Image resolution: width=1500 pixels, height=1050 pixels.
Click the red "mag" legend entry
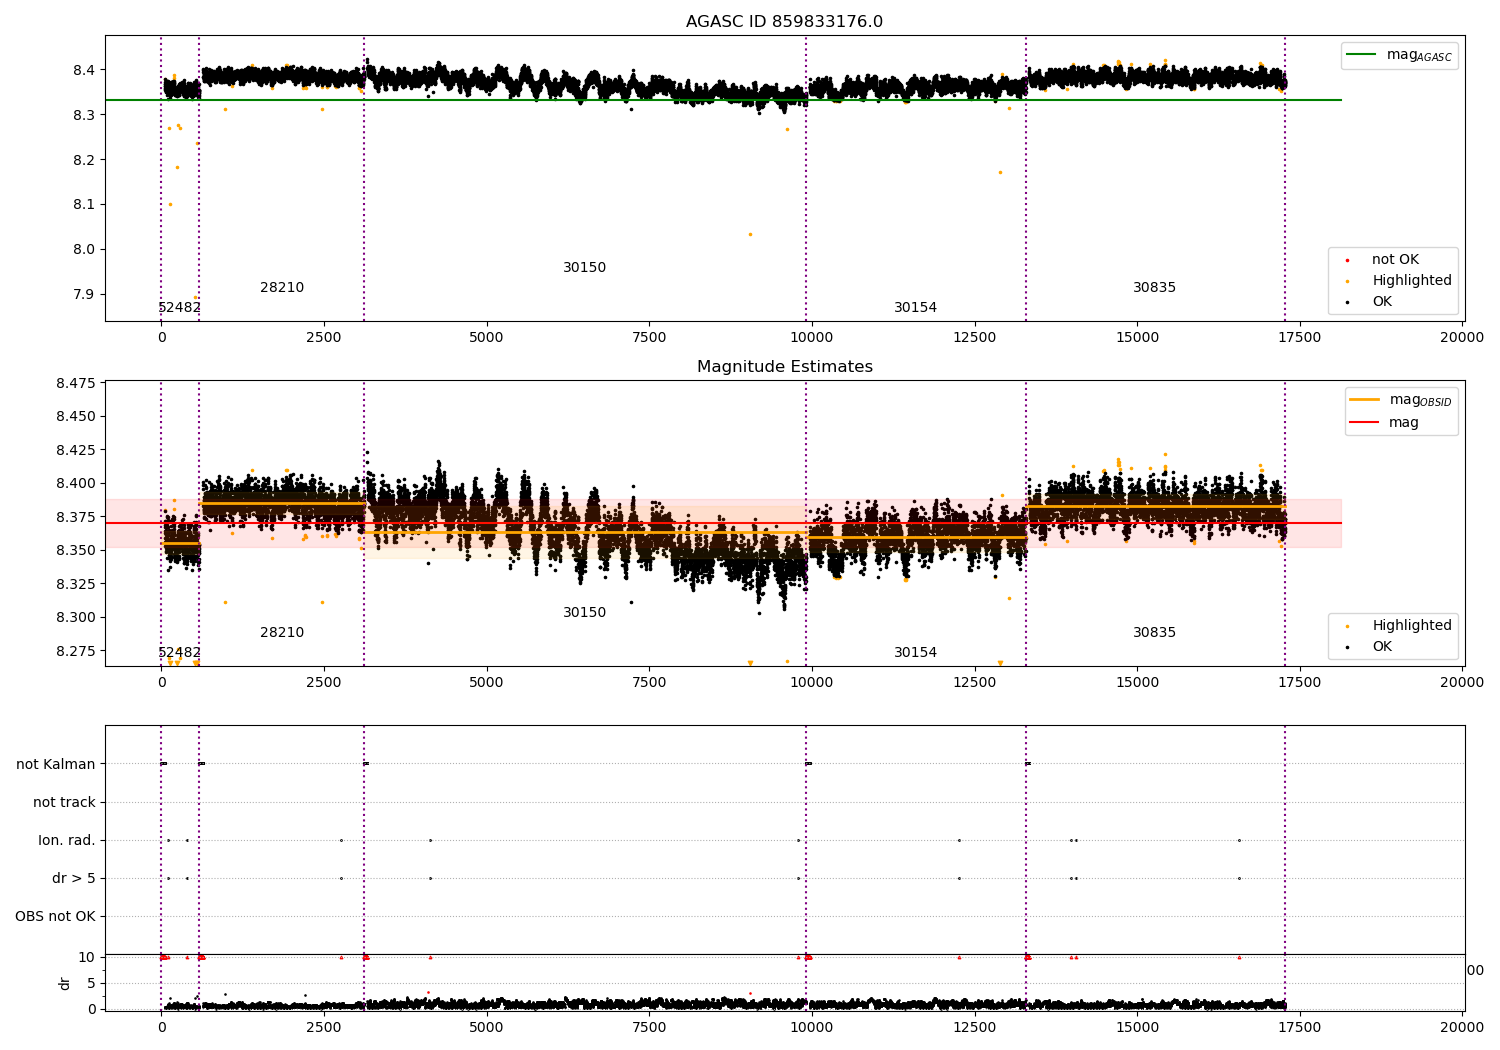(1385, 423)
